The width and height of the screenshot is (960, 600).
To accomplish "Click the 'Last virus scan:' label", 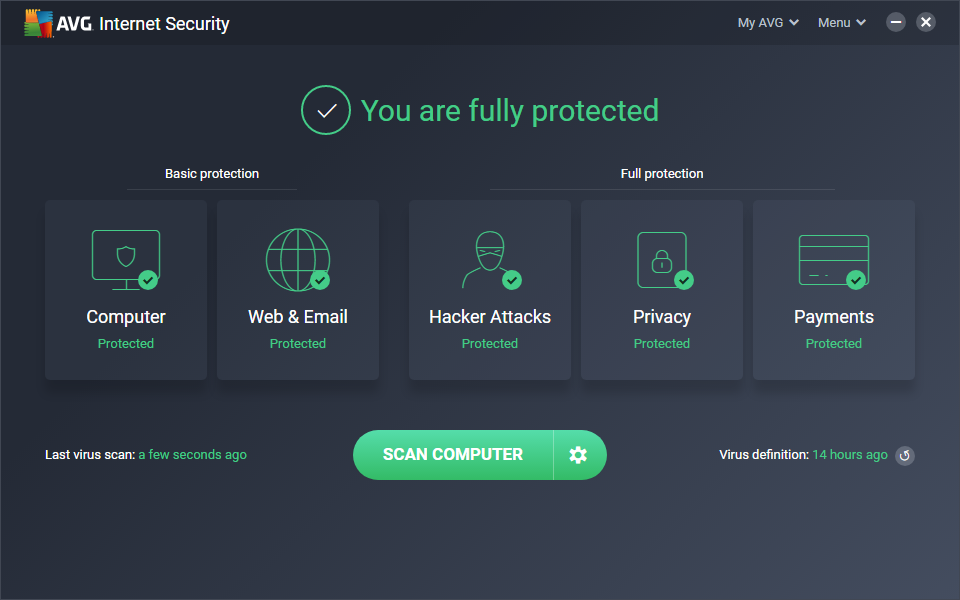I will click(x=90, y=455).
